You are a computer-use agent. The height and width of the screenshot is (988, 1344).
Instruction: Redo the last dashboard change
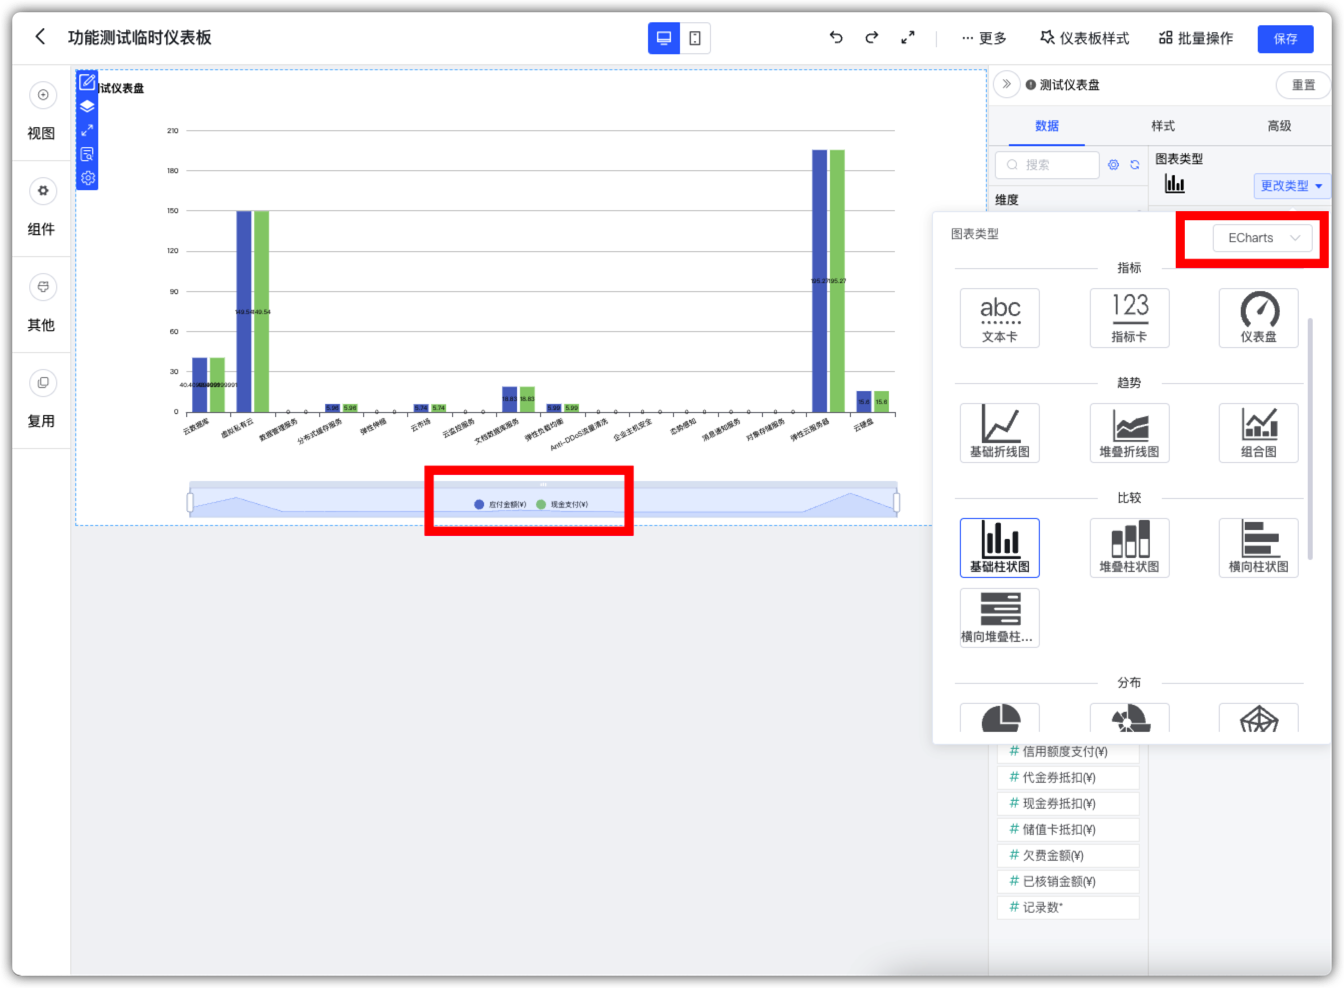click(872, 38)
